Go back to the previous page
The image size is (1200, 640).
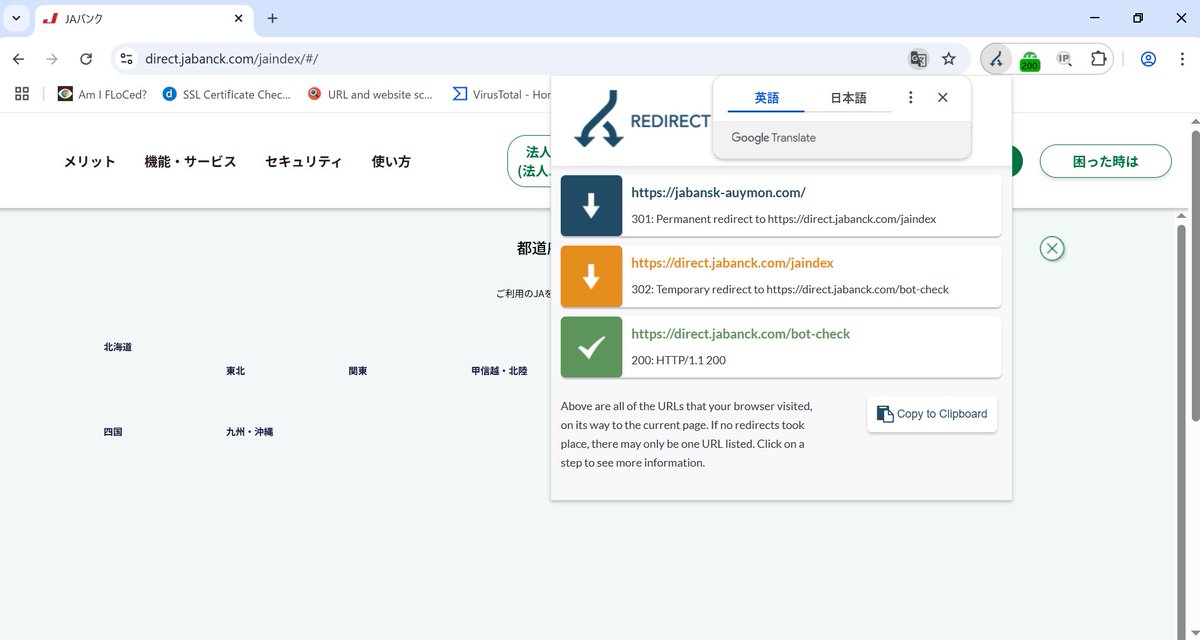point(18,59)
